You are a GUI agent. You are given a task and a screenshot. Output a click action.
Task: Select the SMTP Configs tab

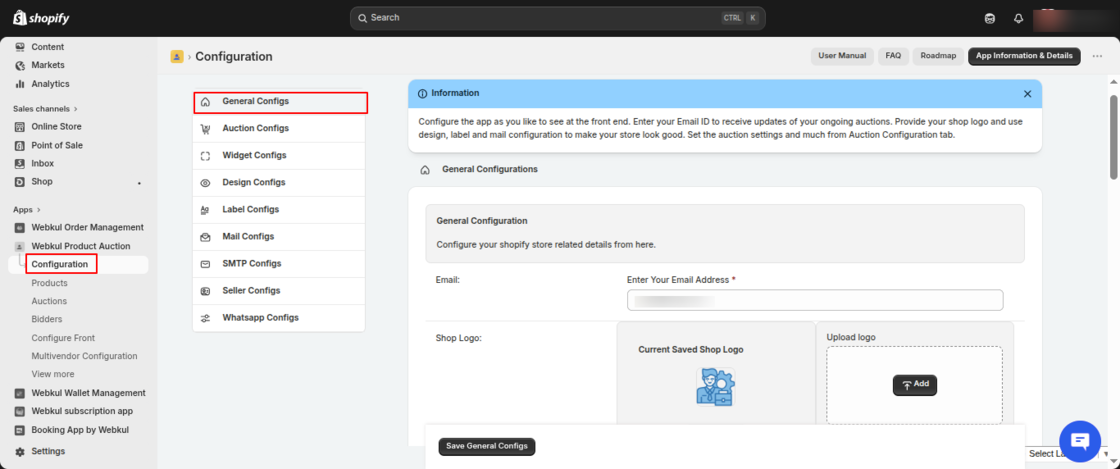(x=279, y=264)
